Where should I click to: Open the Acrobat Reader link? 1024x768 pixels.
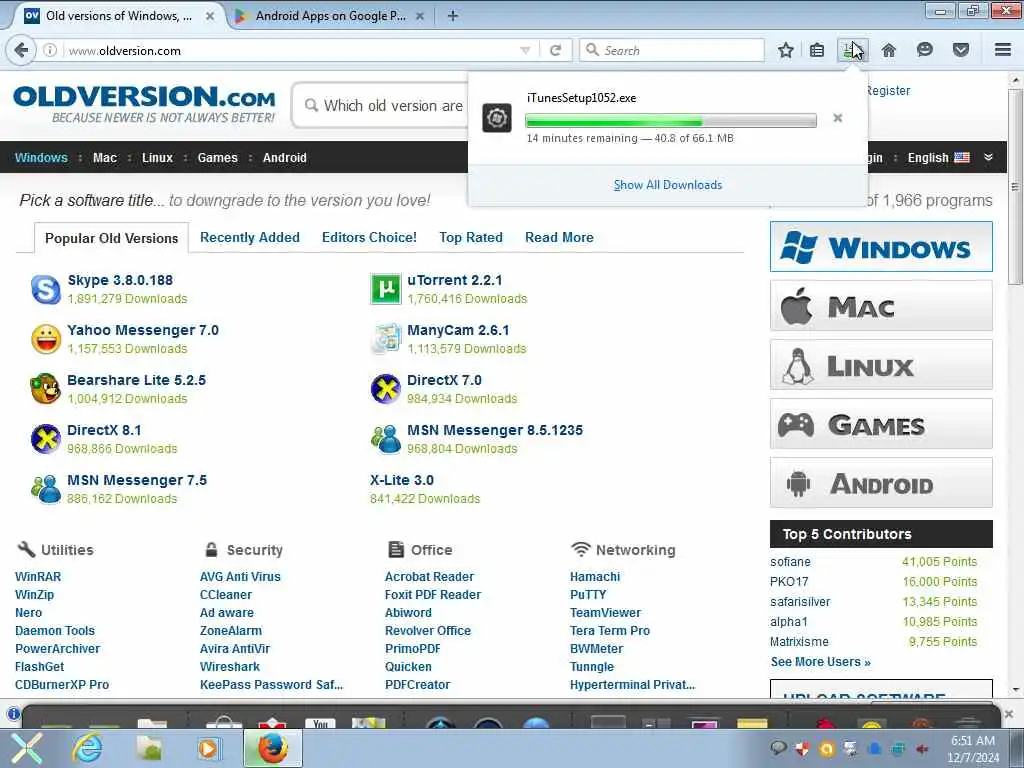(x=429, y=577)
